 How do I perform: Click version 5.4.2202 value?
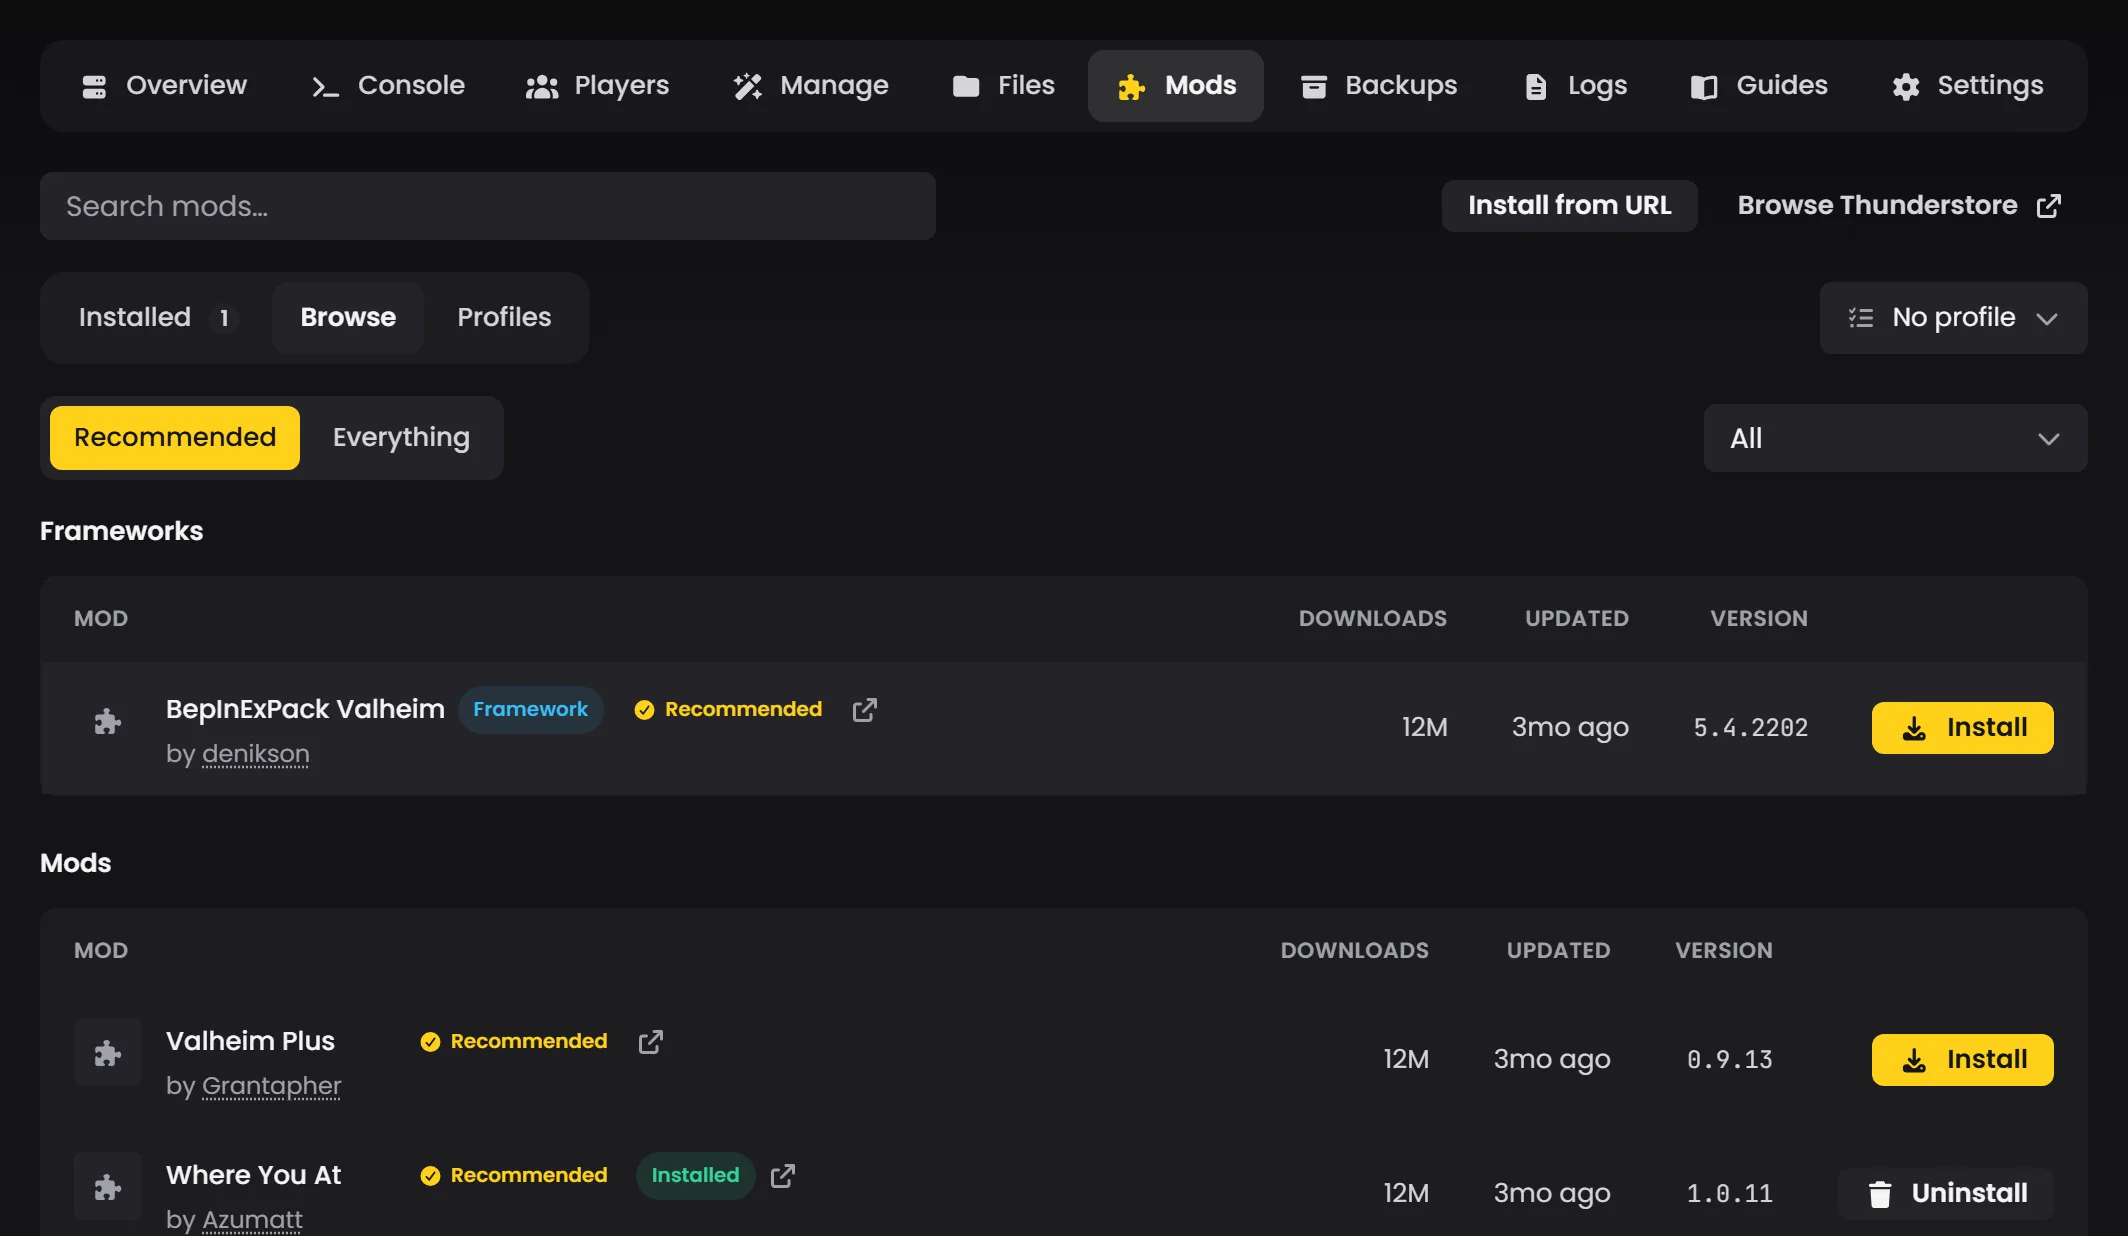click(x=1750, y=728)
